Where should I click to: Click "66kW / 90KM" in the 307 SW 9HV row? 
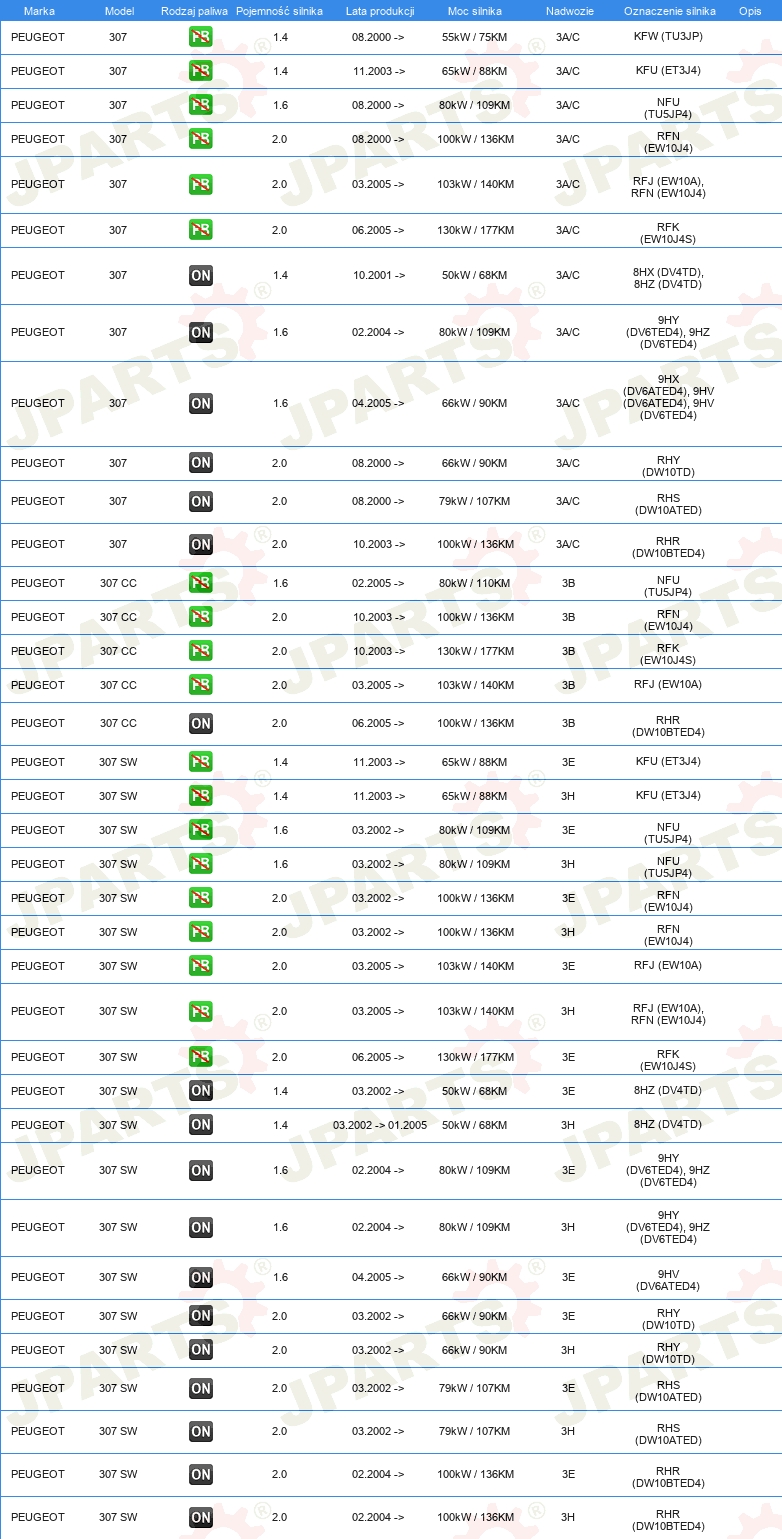click(475, 1277)
